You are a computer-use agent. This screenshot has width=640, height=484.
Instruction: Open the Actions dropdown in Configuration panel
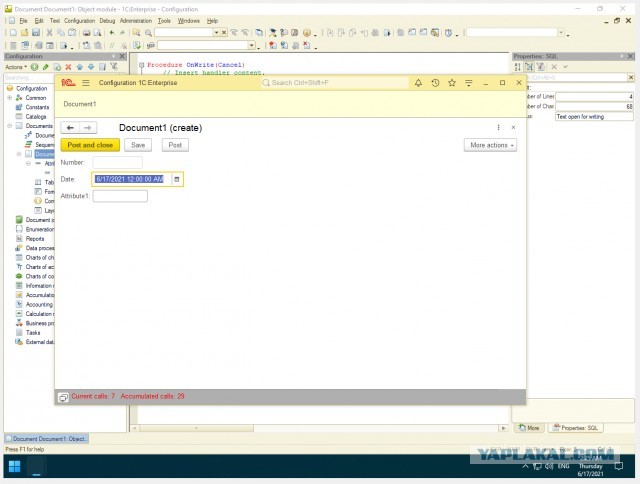16,67
